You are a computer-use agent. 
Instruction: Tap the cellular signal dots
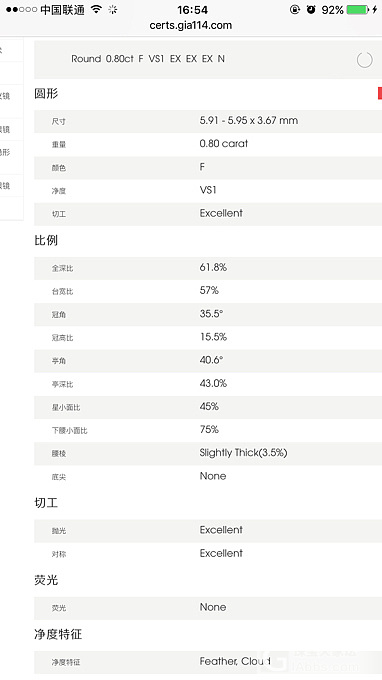[x=21, y=10]
